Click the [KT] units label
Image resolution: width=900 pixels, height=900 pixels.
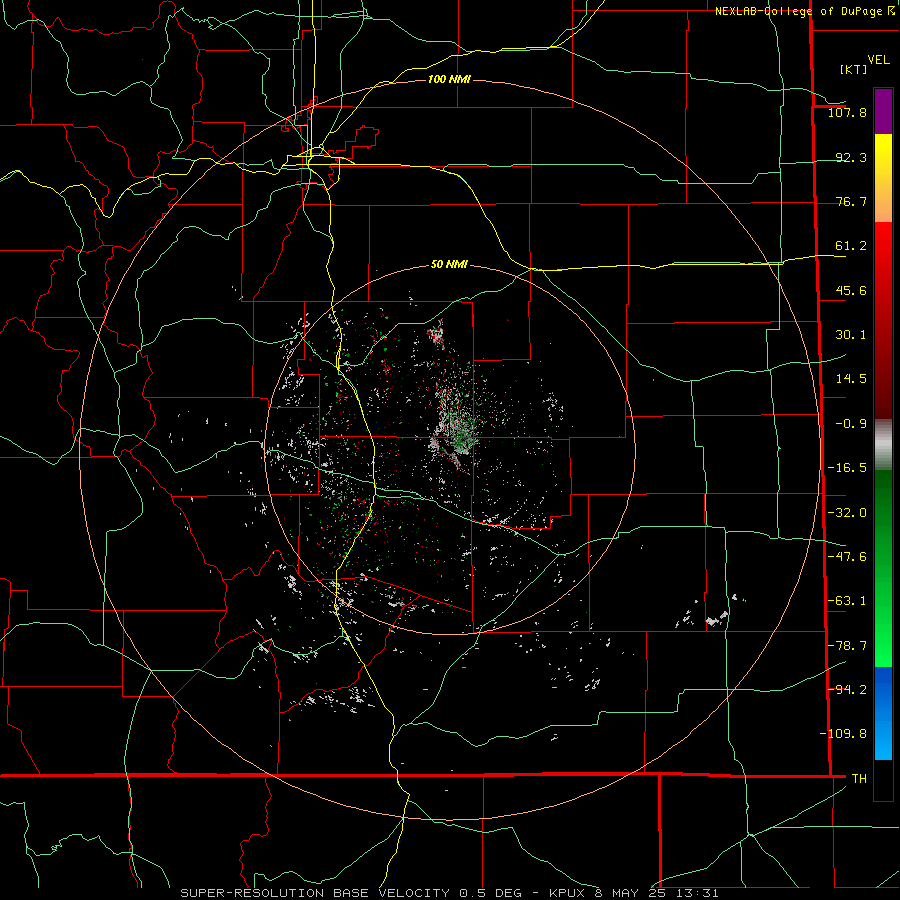pyautogui.click(x=853, y=69)
